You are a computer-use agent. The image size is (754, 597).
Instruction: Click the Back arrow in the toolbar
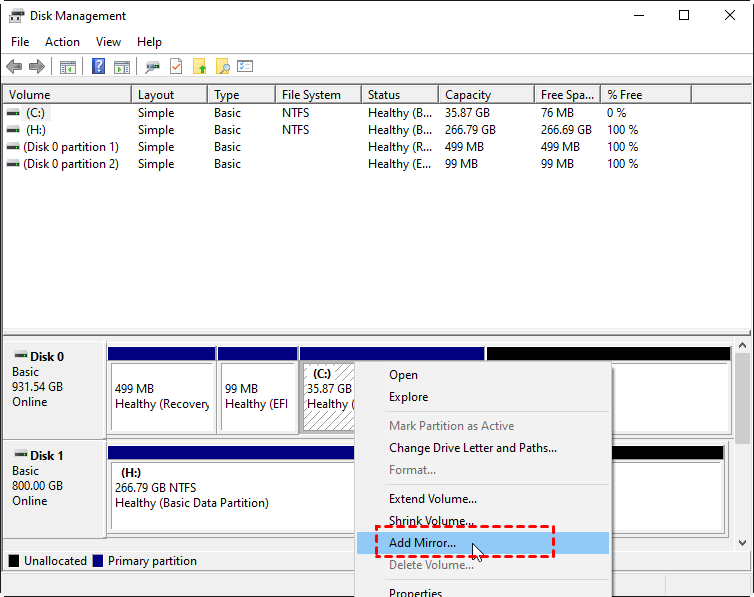pos(14,66)
